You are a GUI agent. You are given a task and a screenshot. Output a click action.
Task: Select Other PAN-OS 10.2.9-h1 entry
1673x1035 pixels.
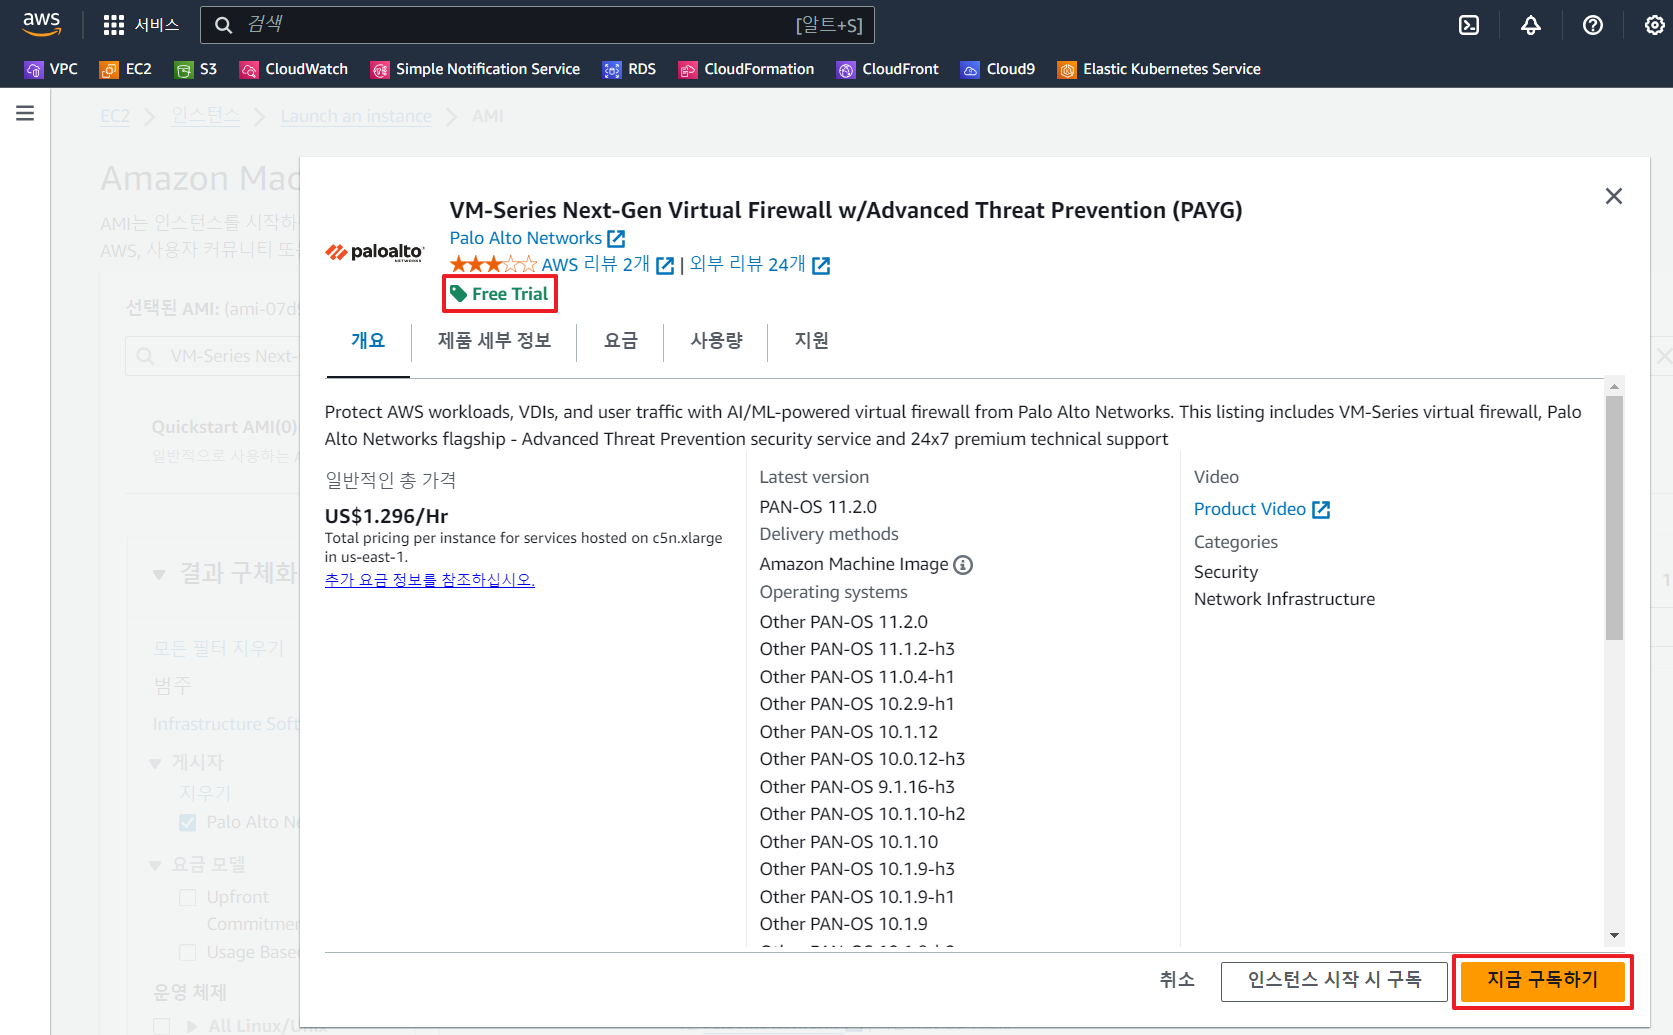(857, 704)
